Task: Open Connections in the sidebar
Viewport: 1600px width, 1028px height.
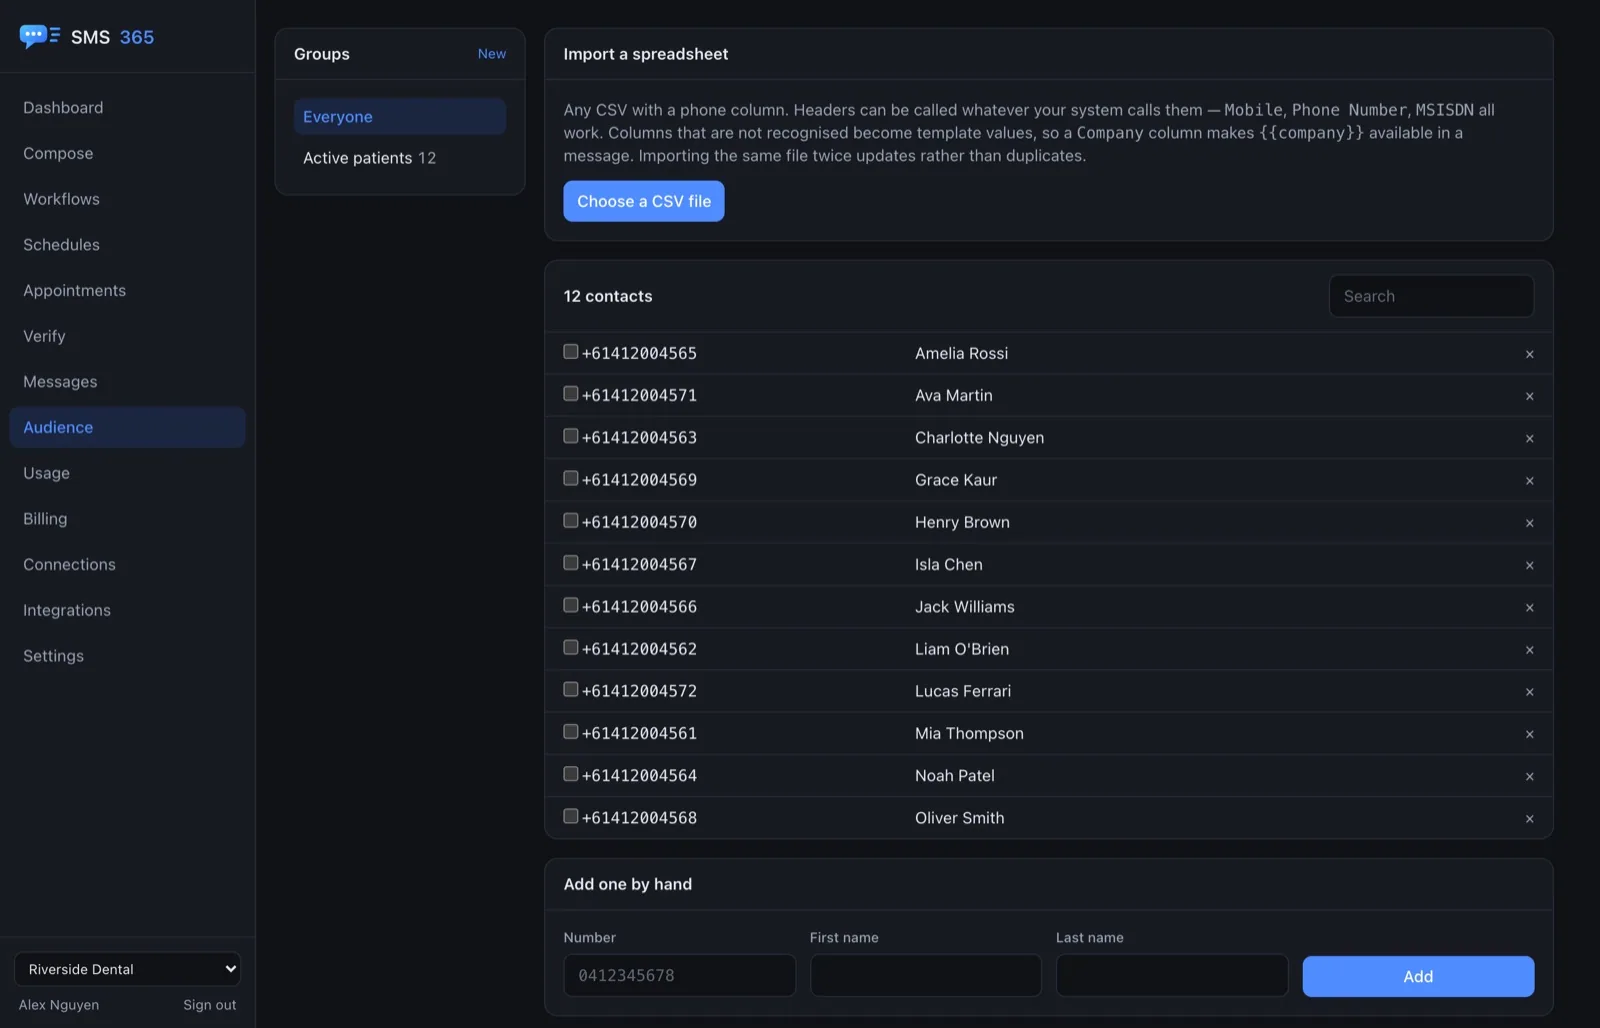Action: tap(127, 564)
